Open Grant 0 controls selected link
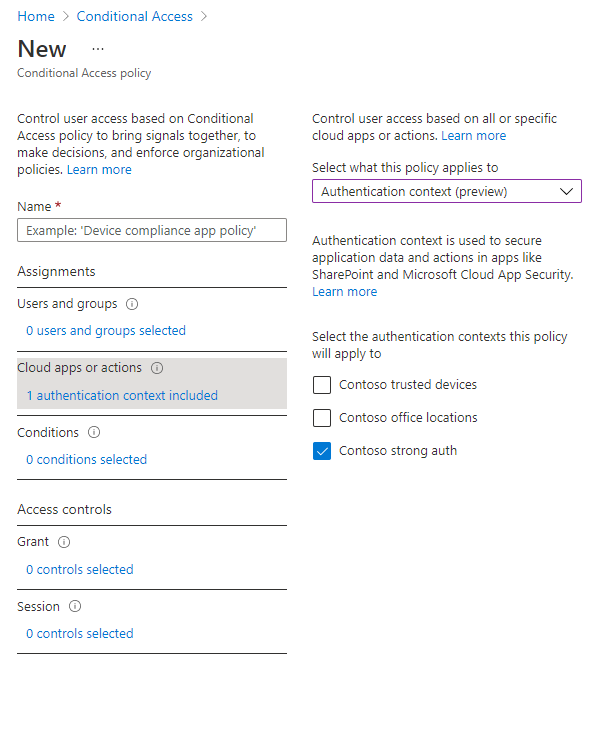The width and height of the screenshot is (595, 753). click(x=80, y=570)
